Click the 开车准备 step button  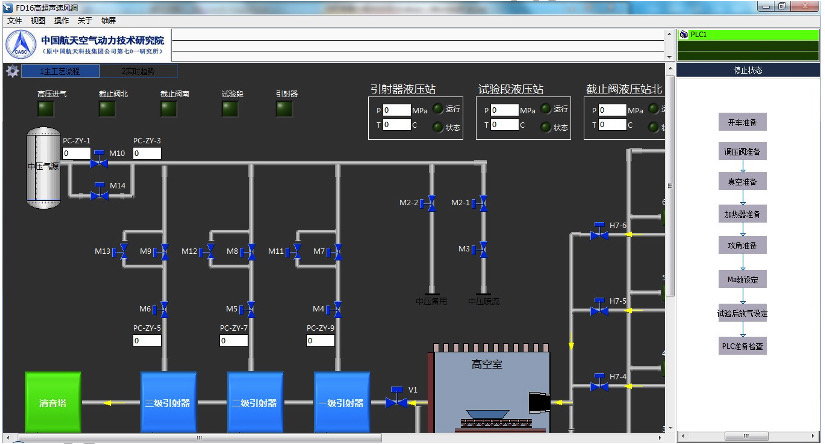741,122
